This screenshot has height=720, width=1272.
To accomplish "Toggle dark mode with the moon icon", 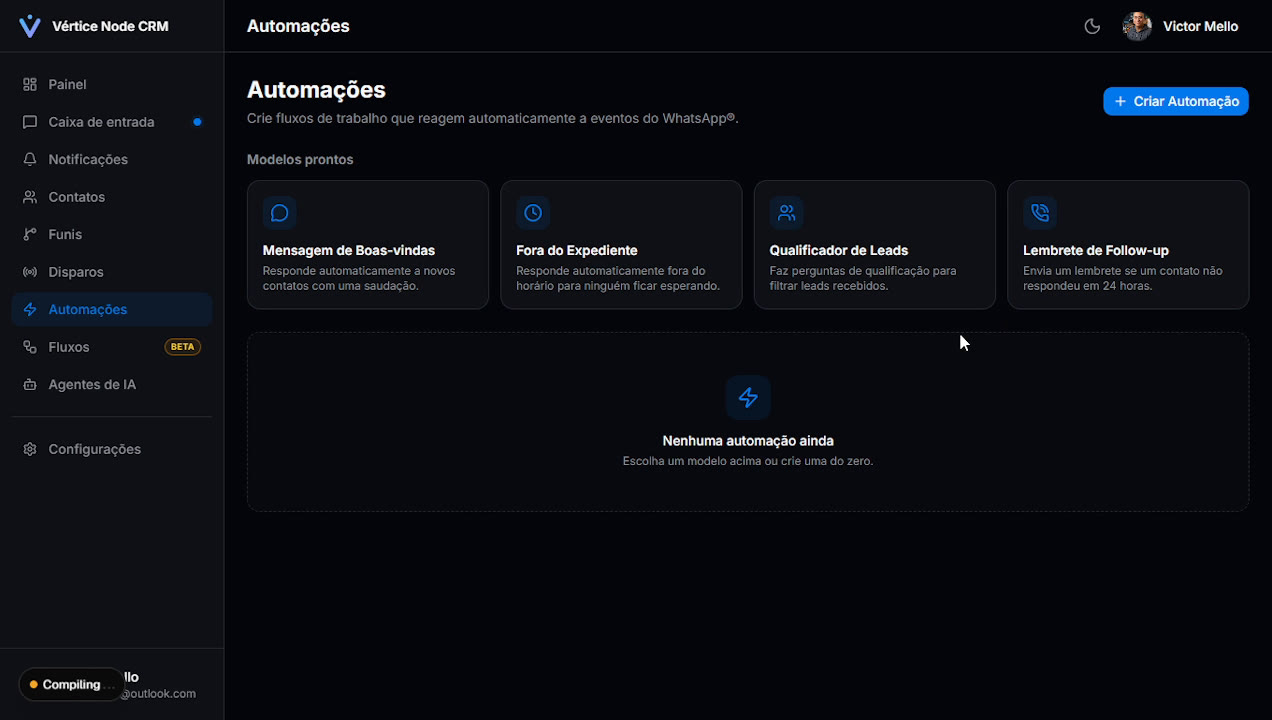I will tap(1092, 26).
